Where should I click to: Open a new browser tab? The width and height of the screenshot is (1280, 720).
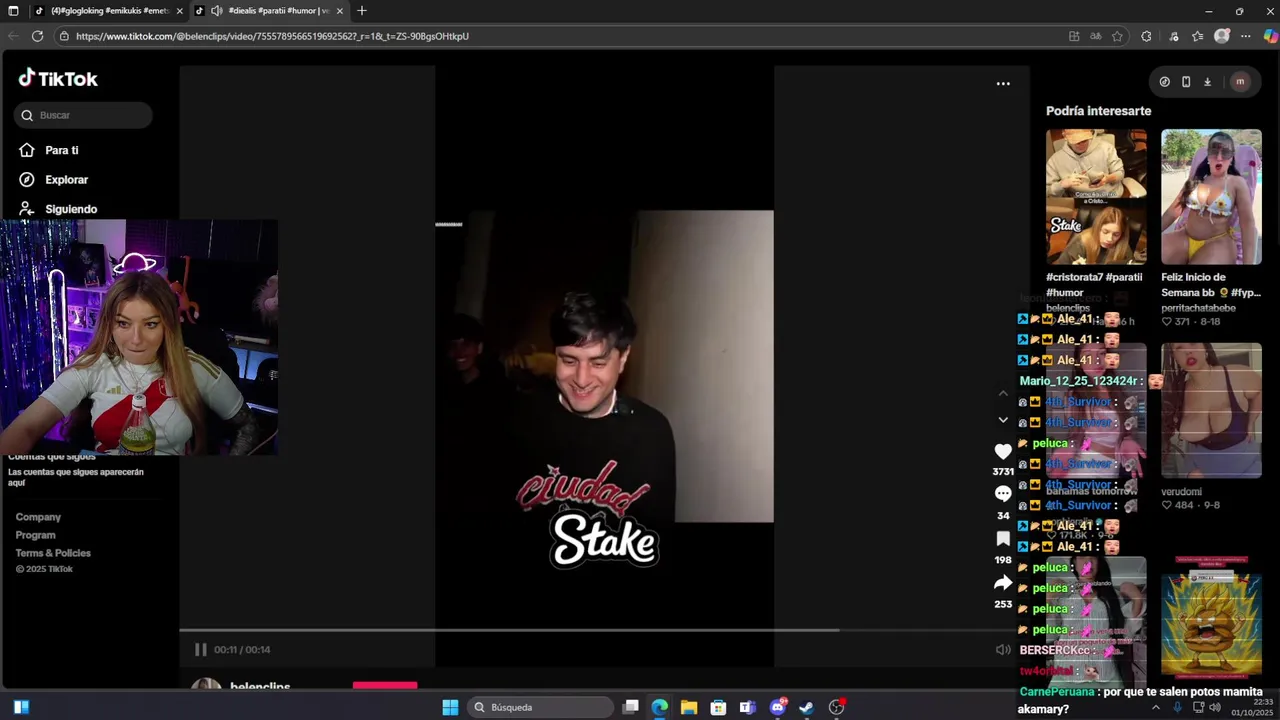[x=362, y=11]
